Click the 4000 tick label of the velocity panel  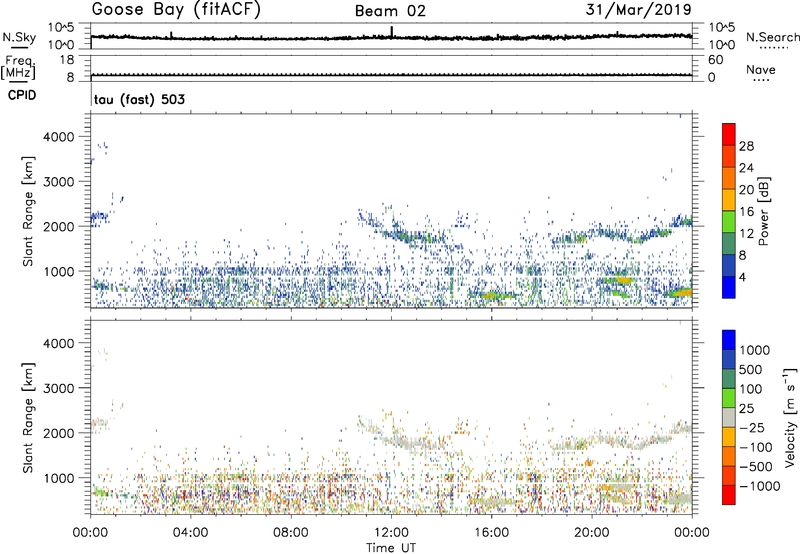[59, 343]
